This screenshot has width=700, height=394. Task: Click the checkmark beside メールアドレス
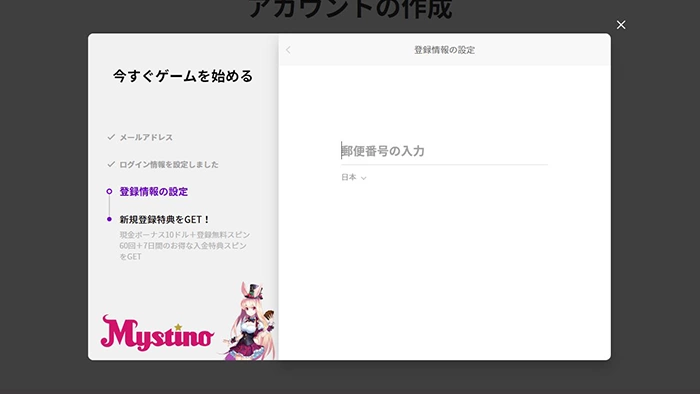tap(111, 137)
